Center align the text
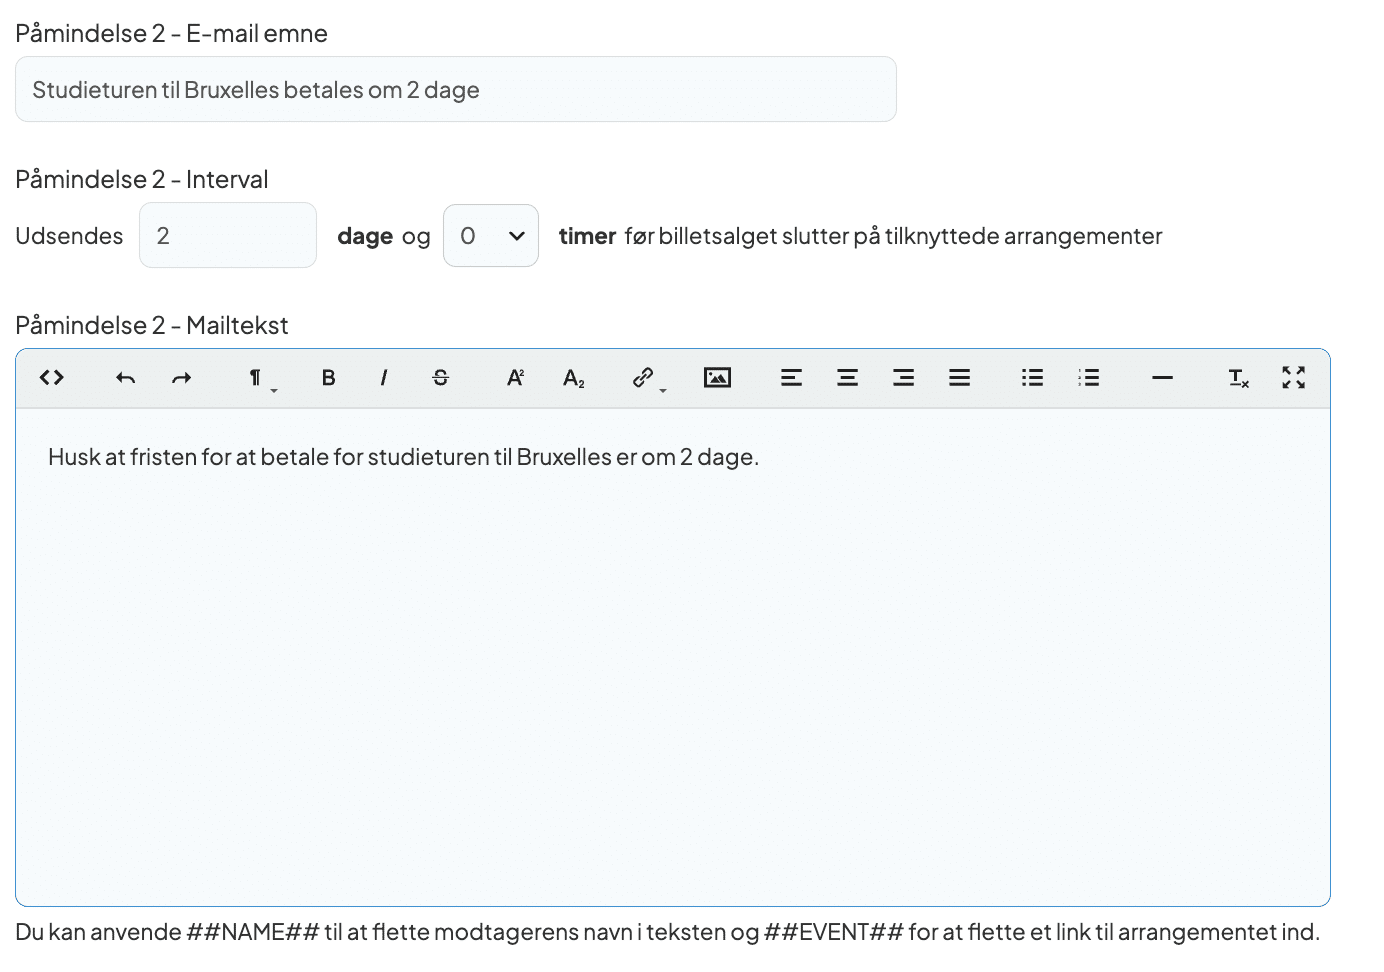The image size is (1384, 972). coord(847,378)
